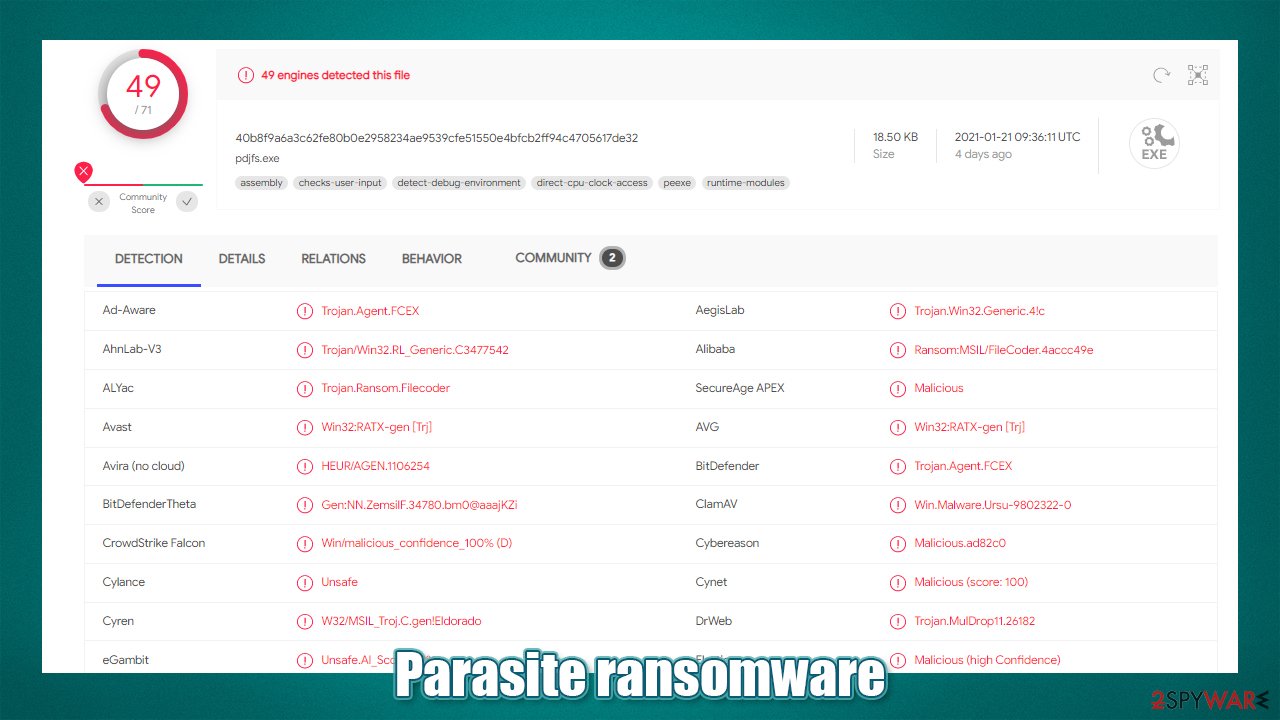This screenshot has width=1280, height=720.
Task: Click the warning icon for Ad-Aware detection
Action: [x=305, y=311]
